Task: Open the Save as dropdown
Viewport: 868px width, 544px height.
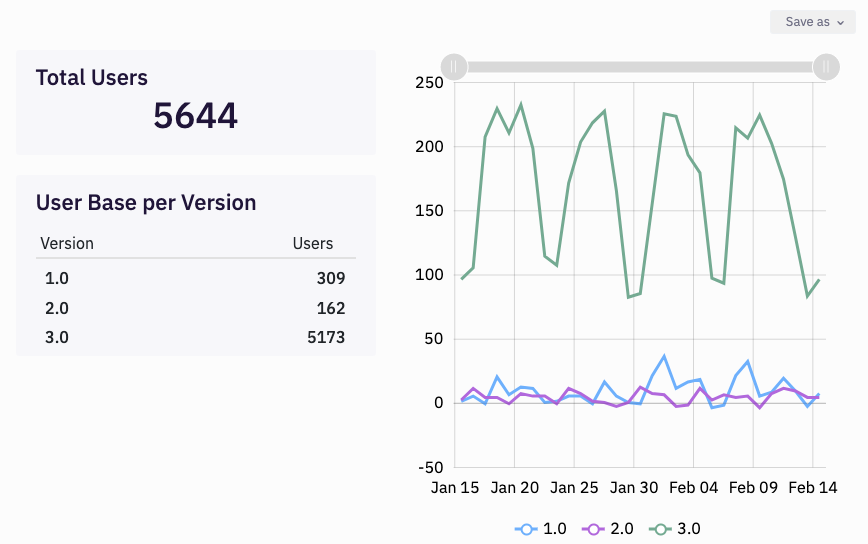Action: tap(813, 22)
